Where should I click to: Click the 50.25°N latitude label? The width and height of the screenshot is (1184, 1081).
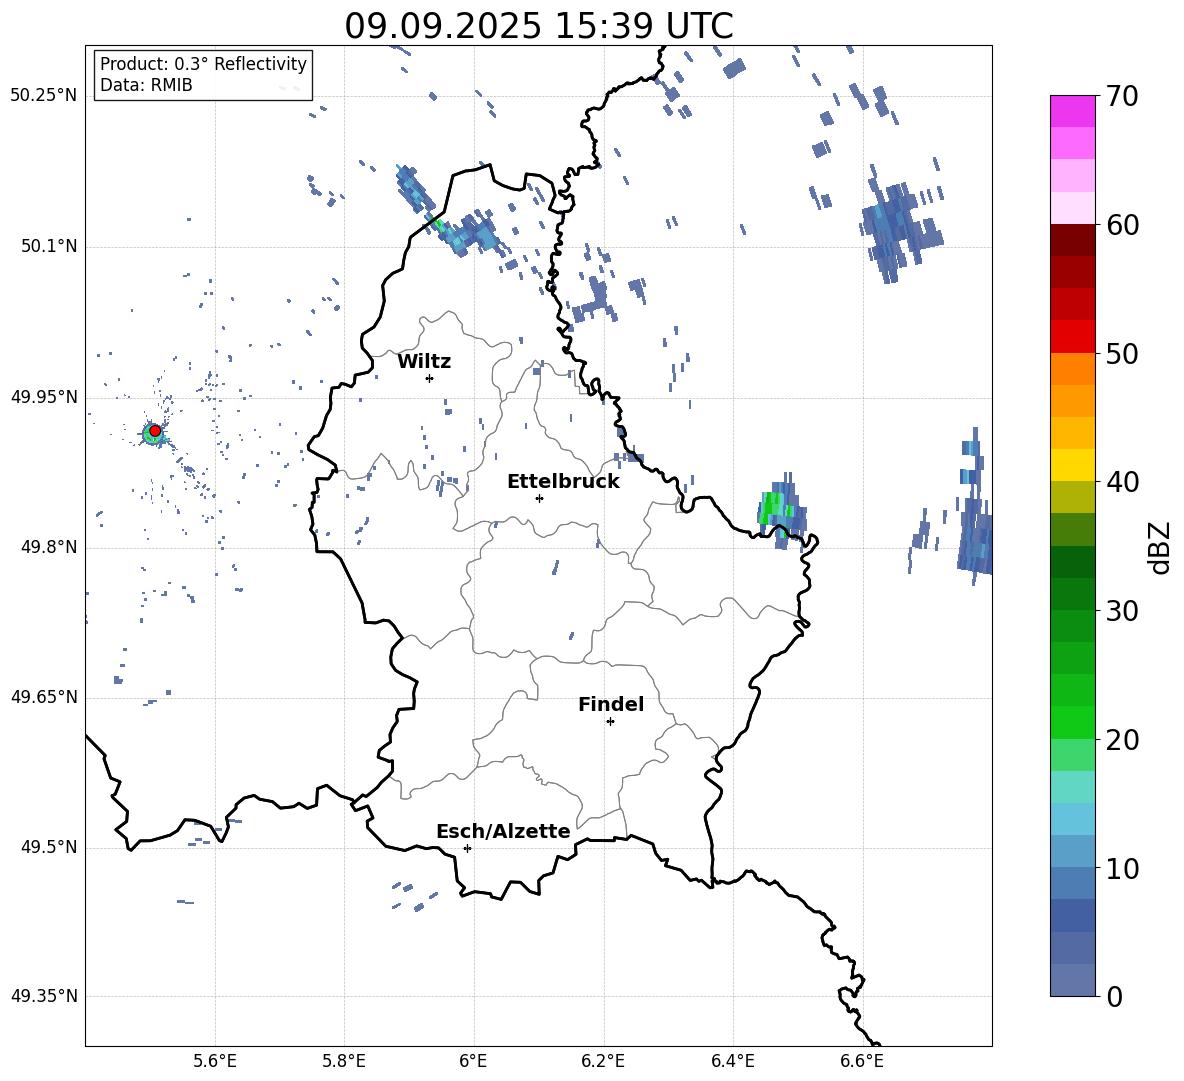pos(44,96)
